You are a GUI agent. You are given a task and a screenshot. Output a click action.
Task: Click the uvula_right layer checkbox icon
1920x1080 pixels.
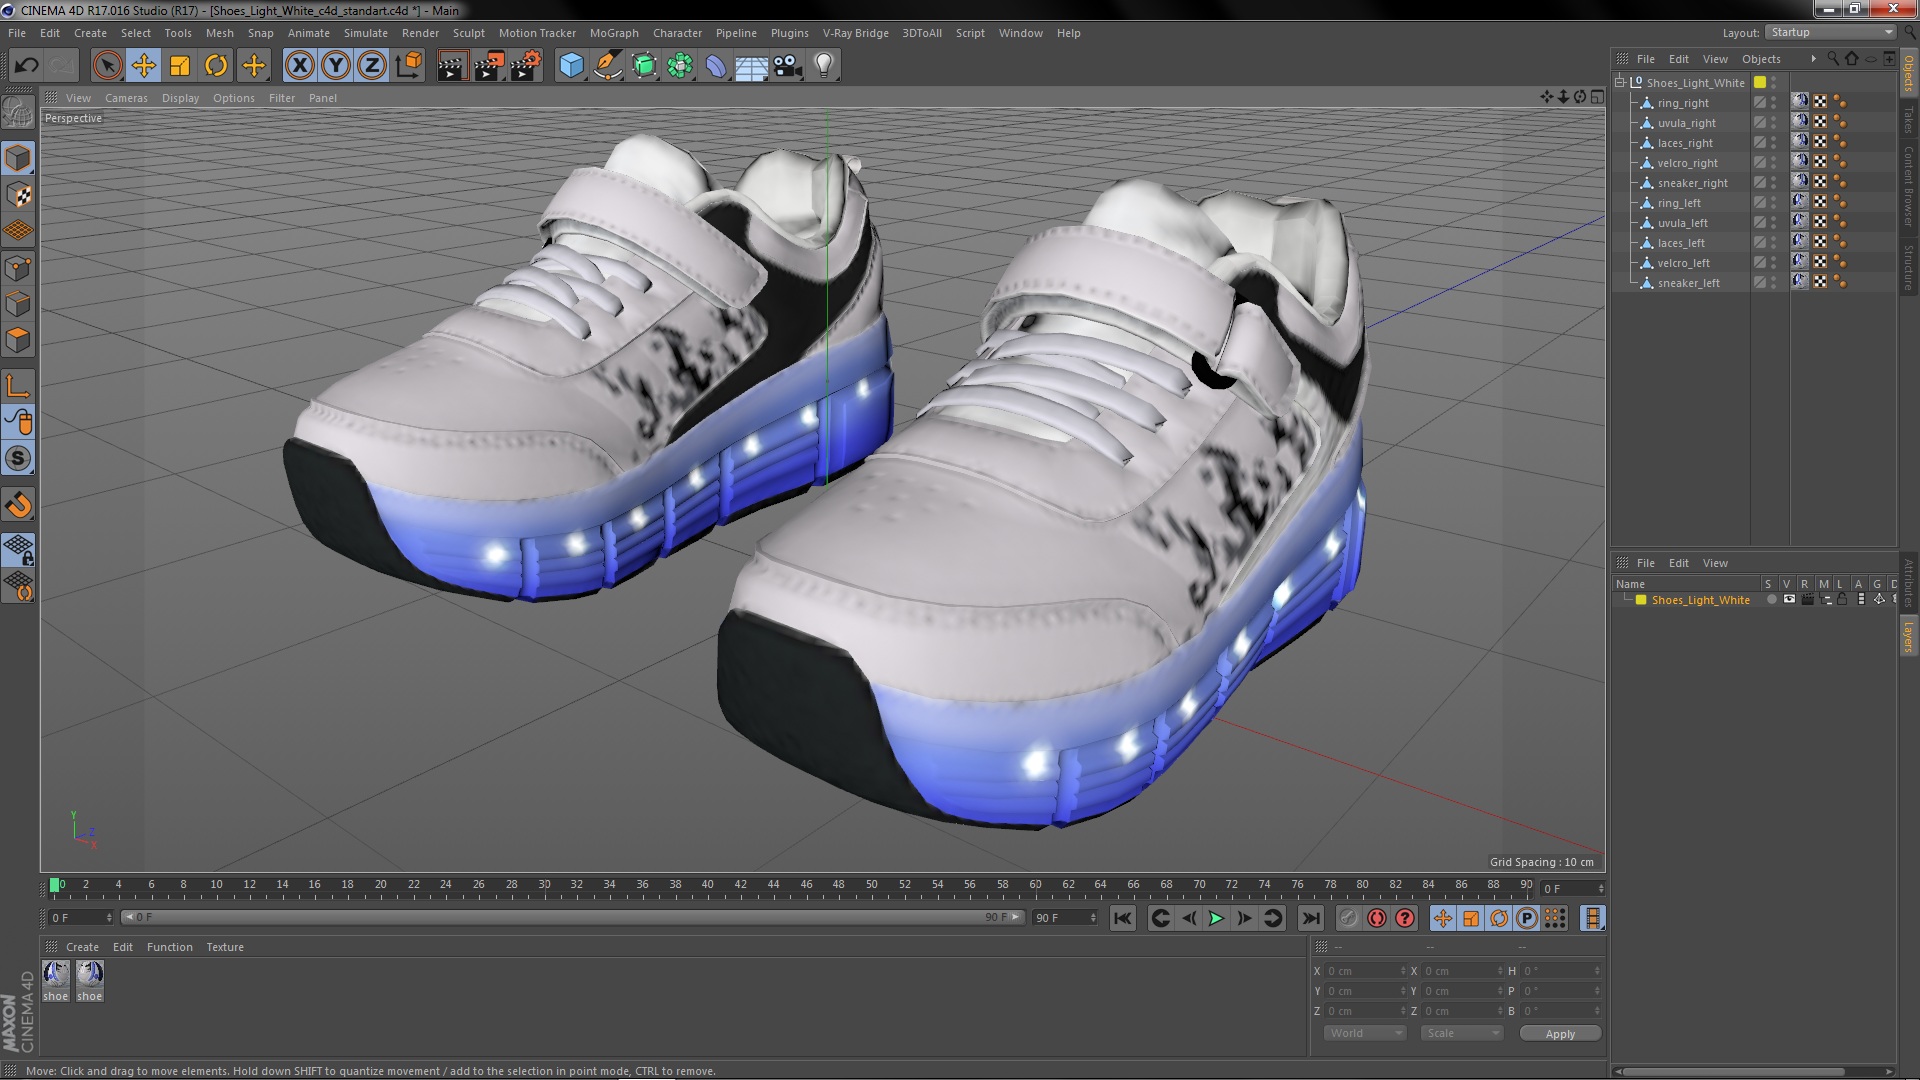1759,123
